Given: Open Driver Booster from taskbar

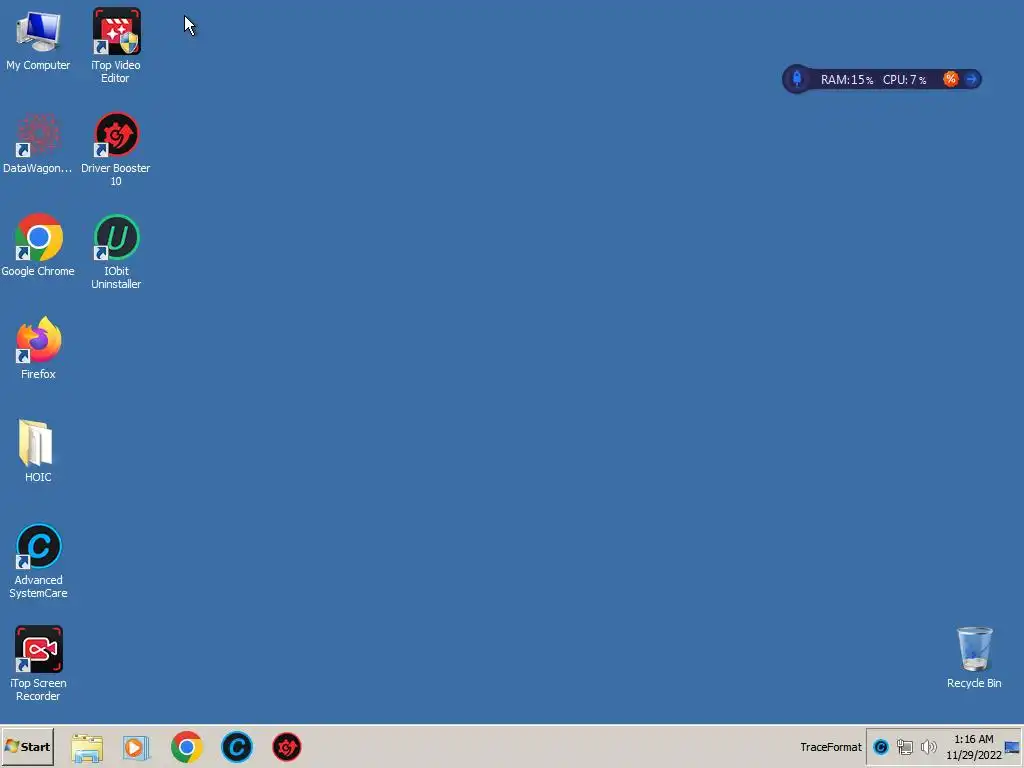Looking at the screenshot, I should (x=287, y=747).
